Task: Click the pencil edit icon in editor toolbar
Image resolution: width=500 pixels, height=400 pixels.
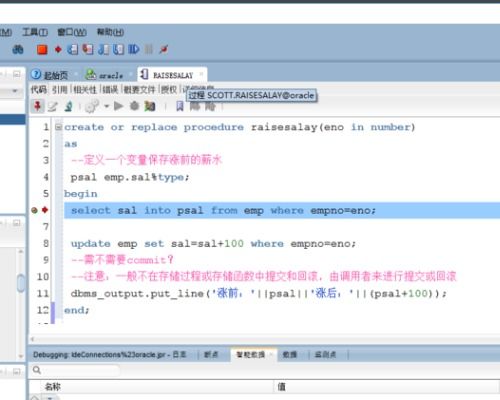Action: [x=52, y=107]
